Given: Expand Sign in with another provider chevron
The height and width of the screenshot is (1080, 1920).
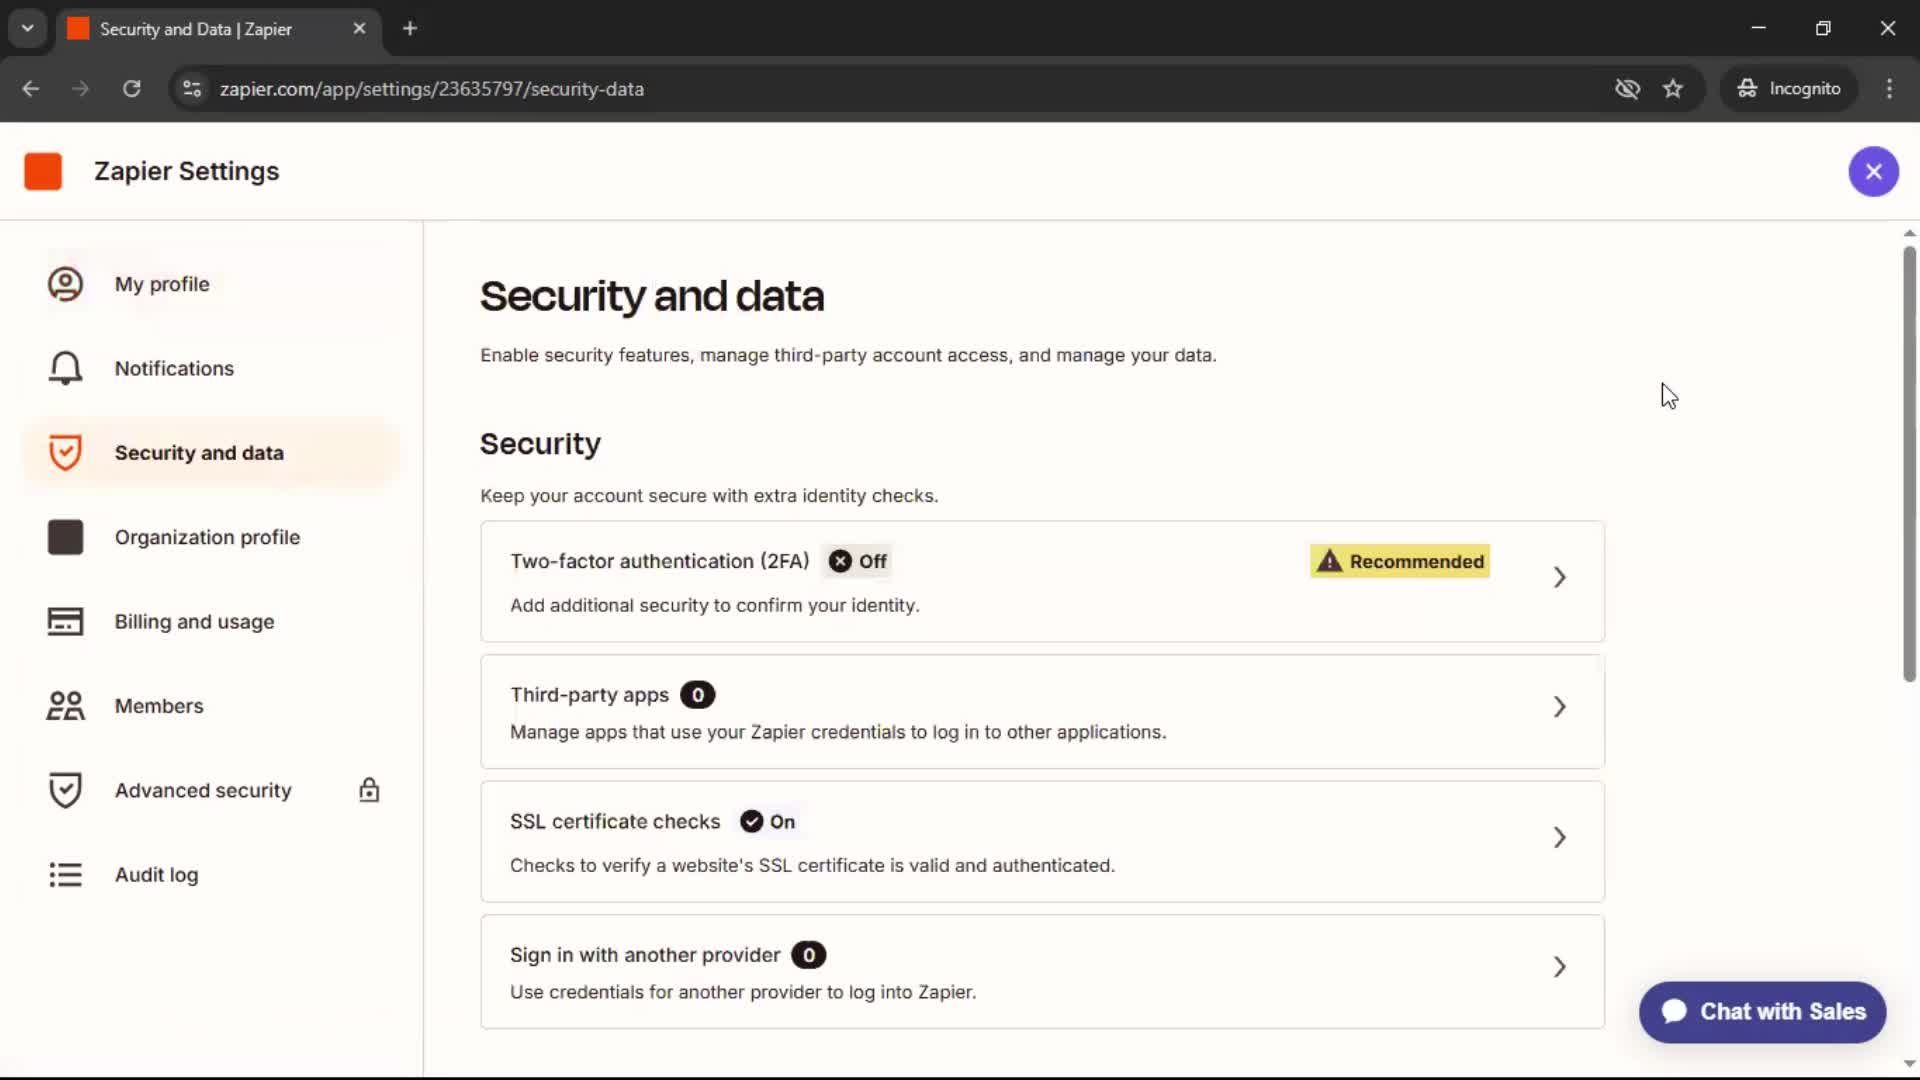Looking at the screenshot, I should pyautogui.click(x=1559, y=967).
